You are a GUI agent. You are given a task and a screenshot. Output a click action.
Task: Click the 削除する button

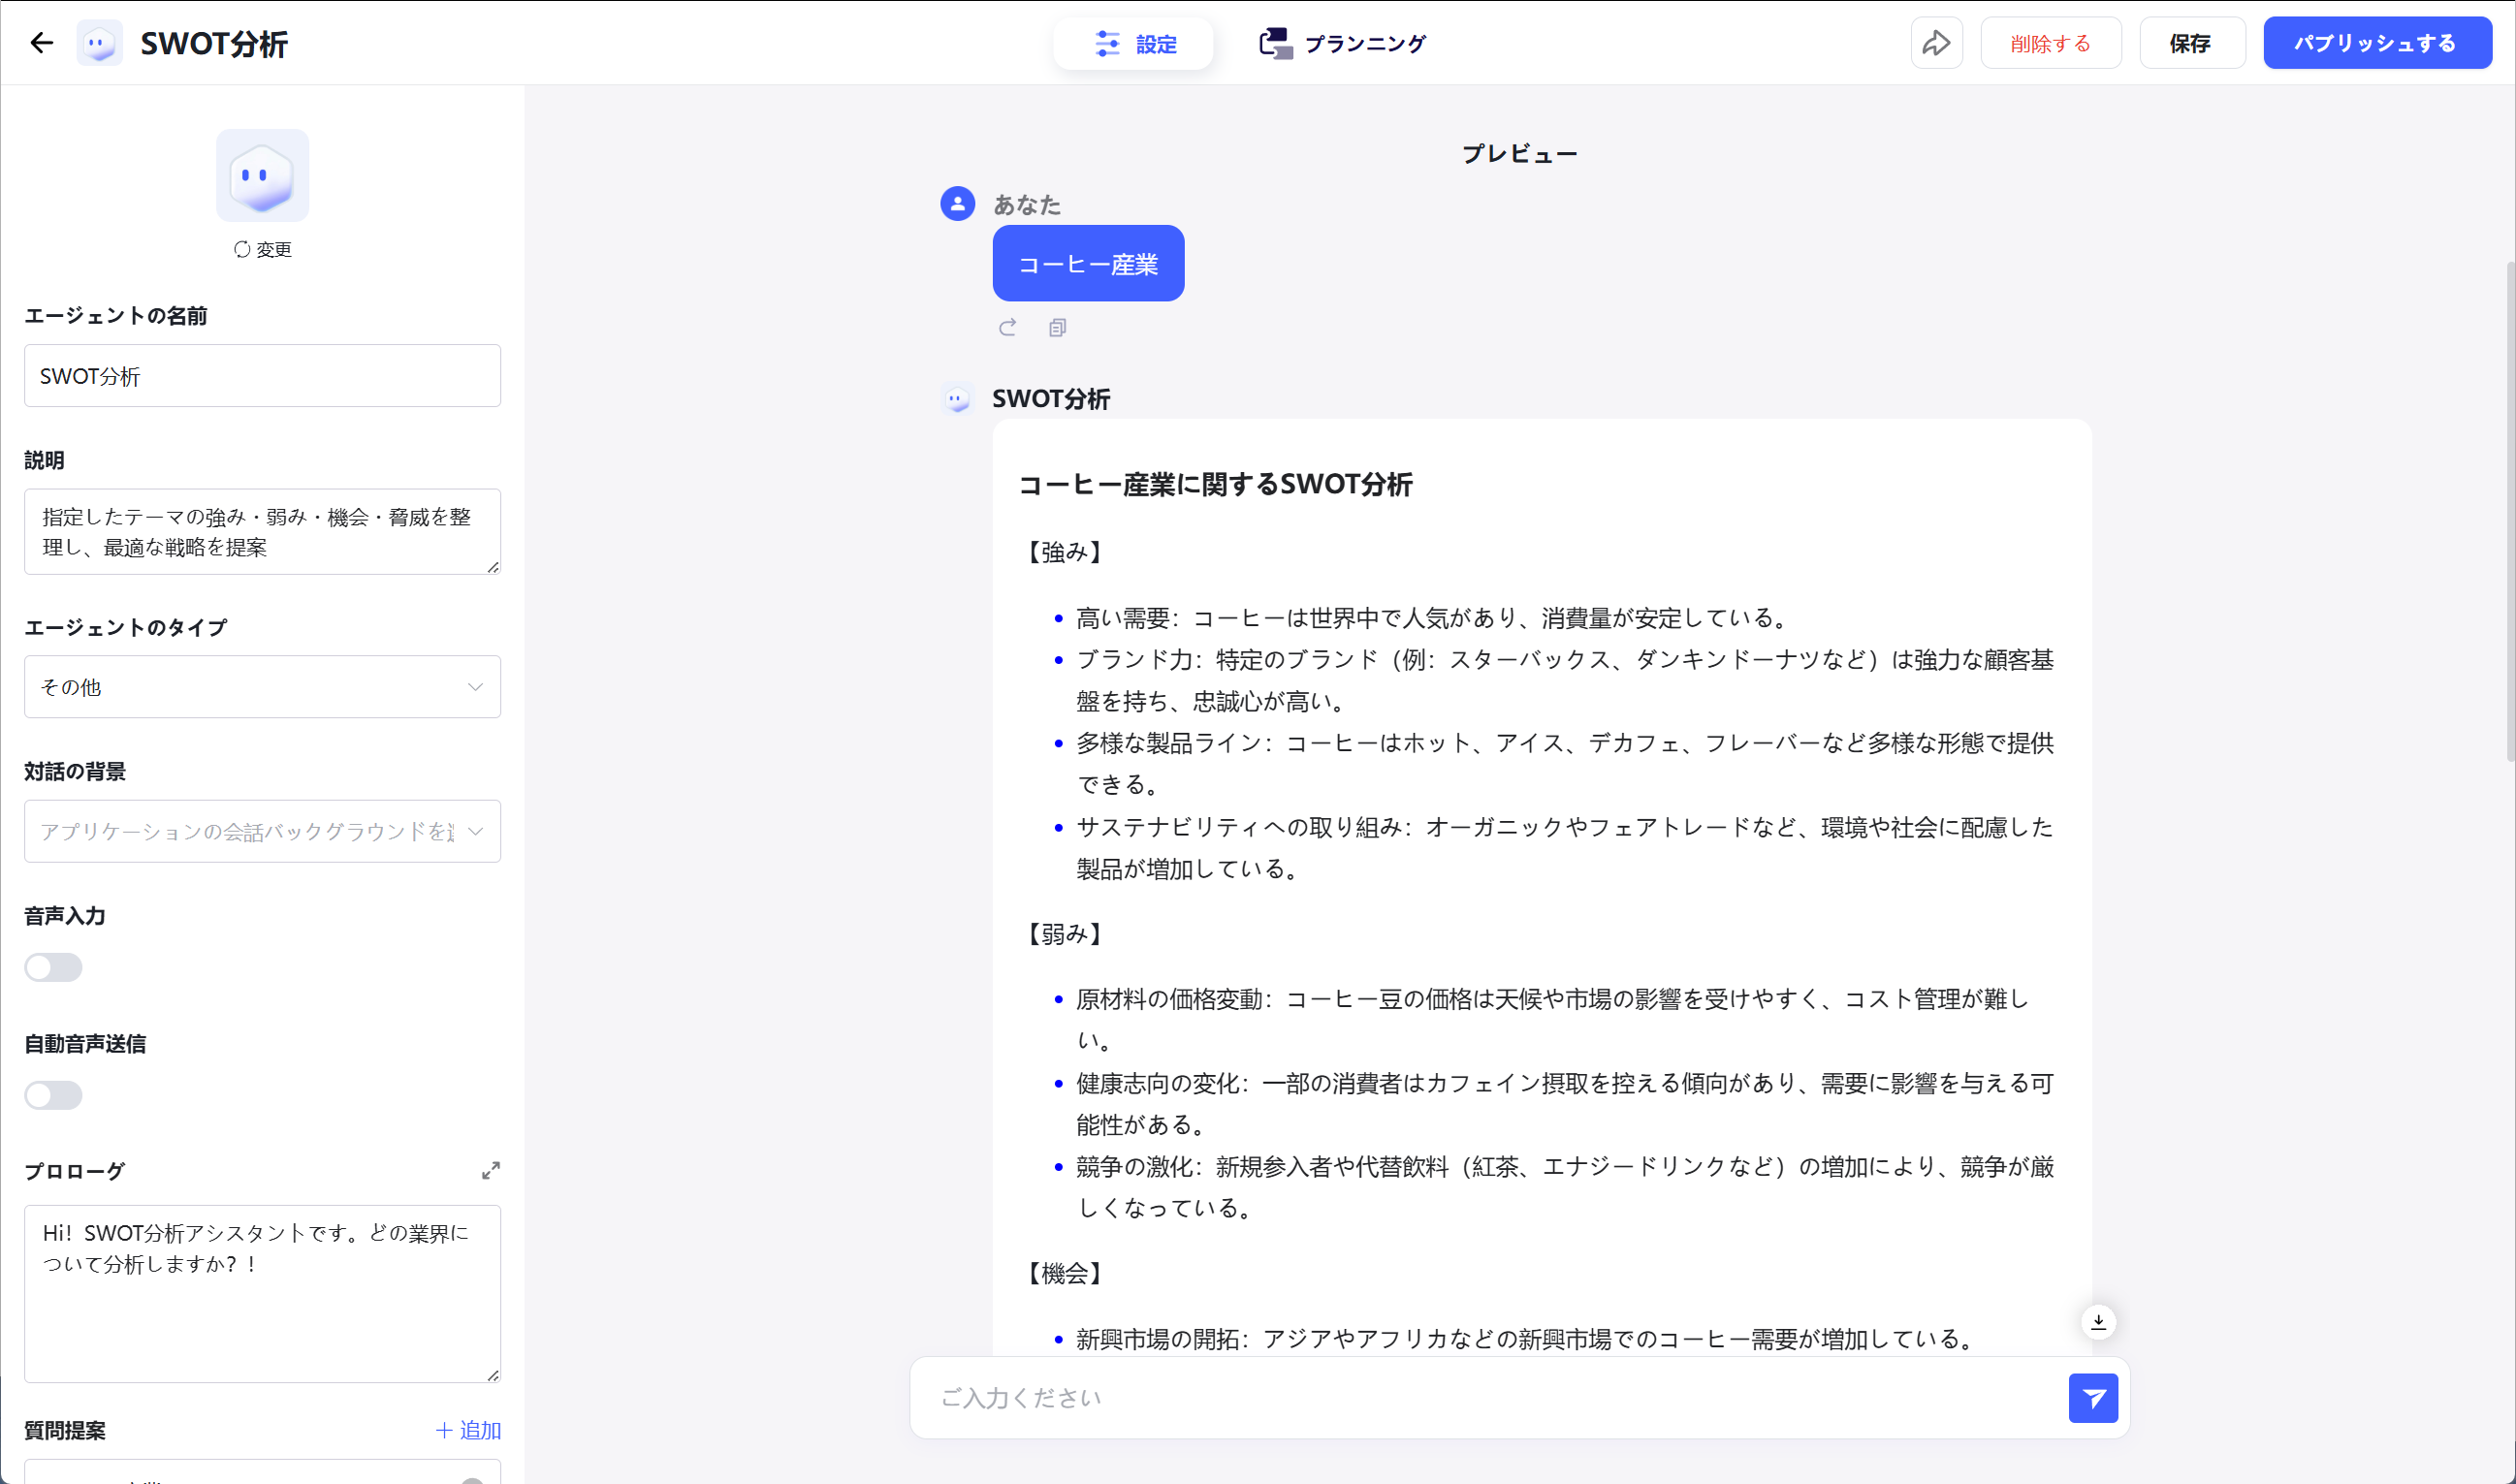2050,43
